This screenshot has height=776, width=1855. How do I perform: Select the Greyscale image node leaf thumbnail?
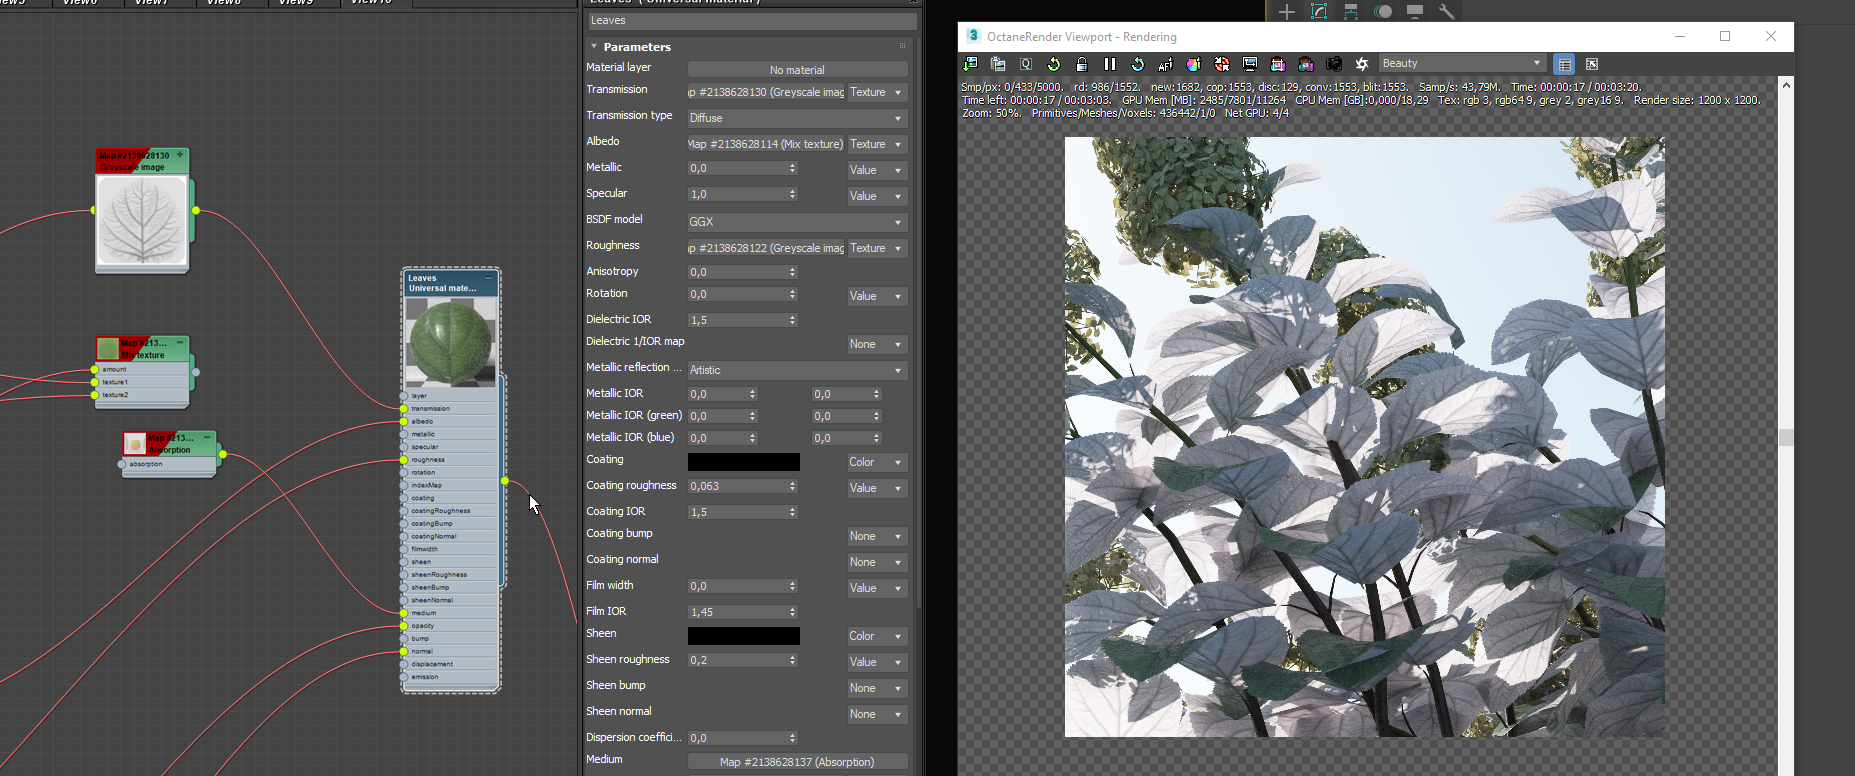coord(142,220)
